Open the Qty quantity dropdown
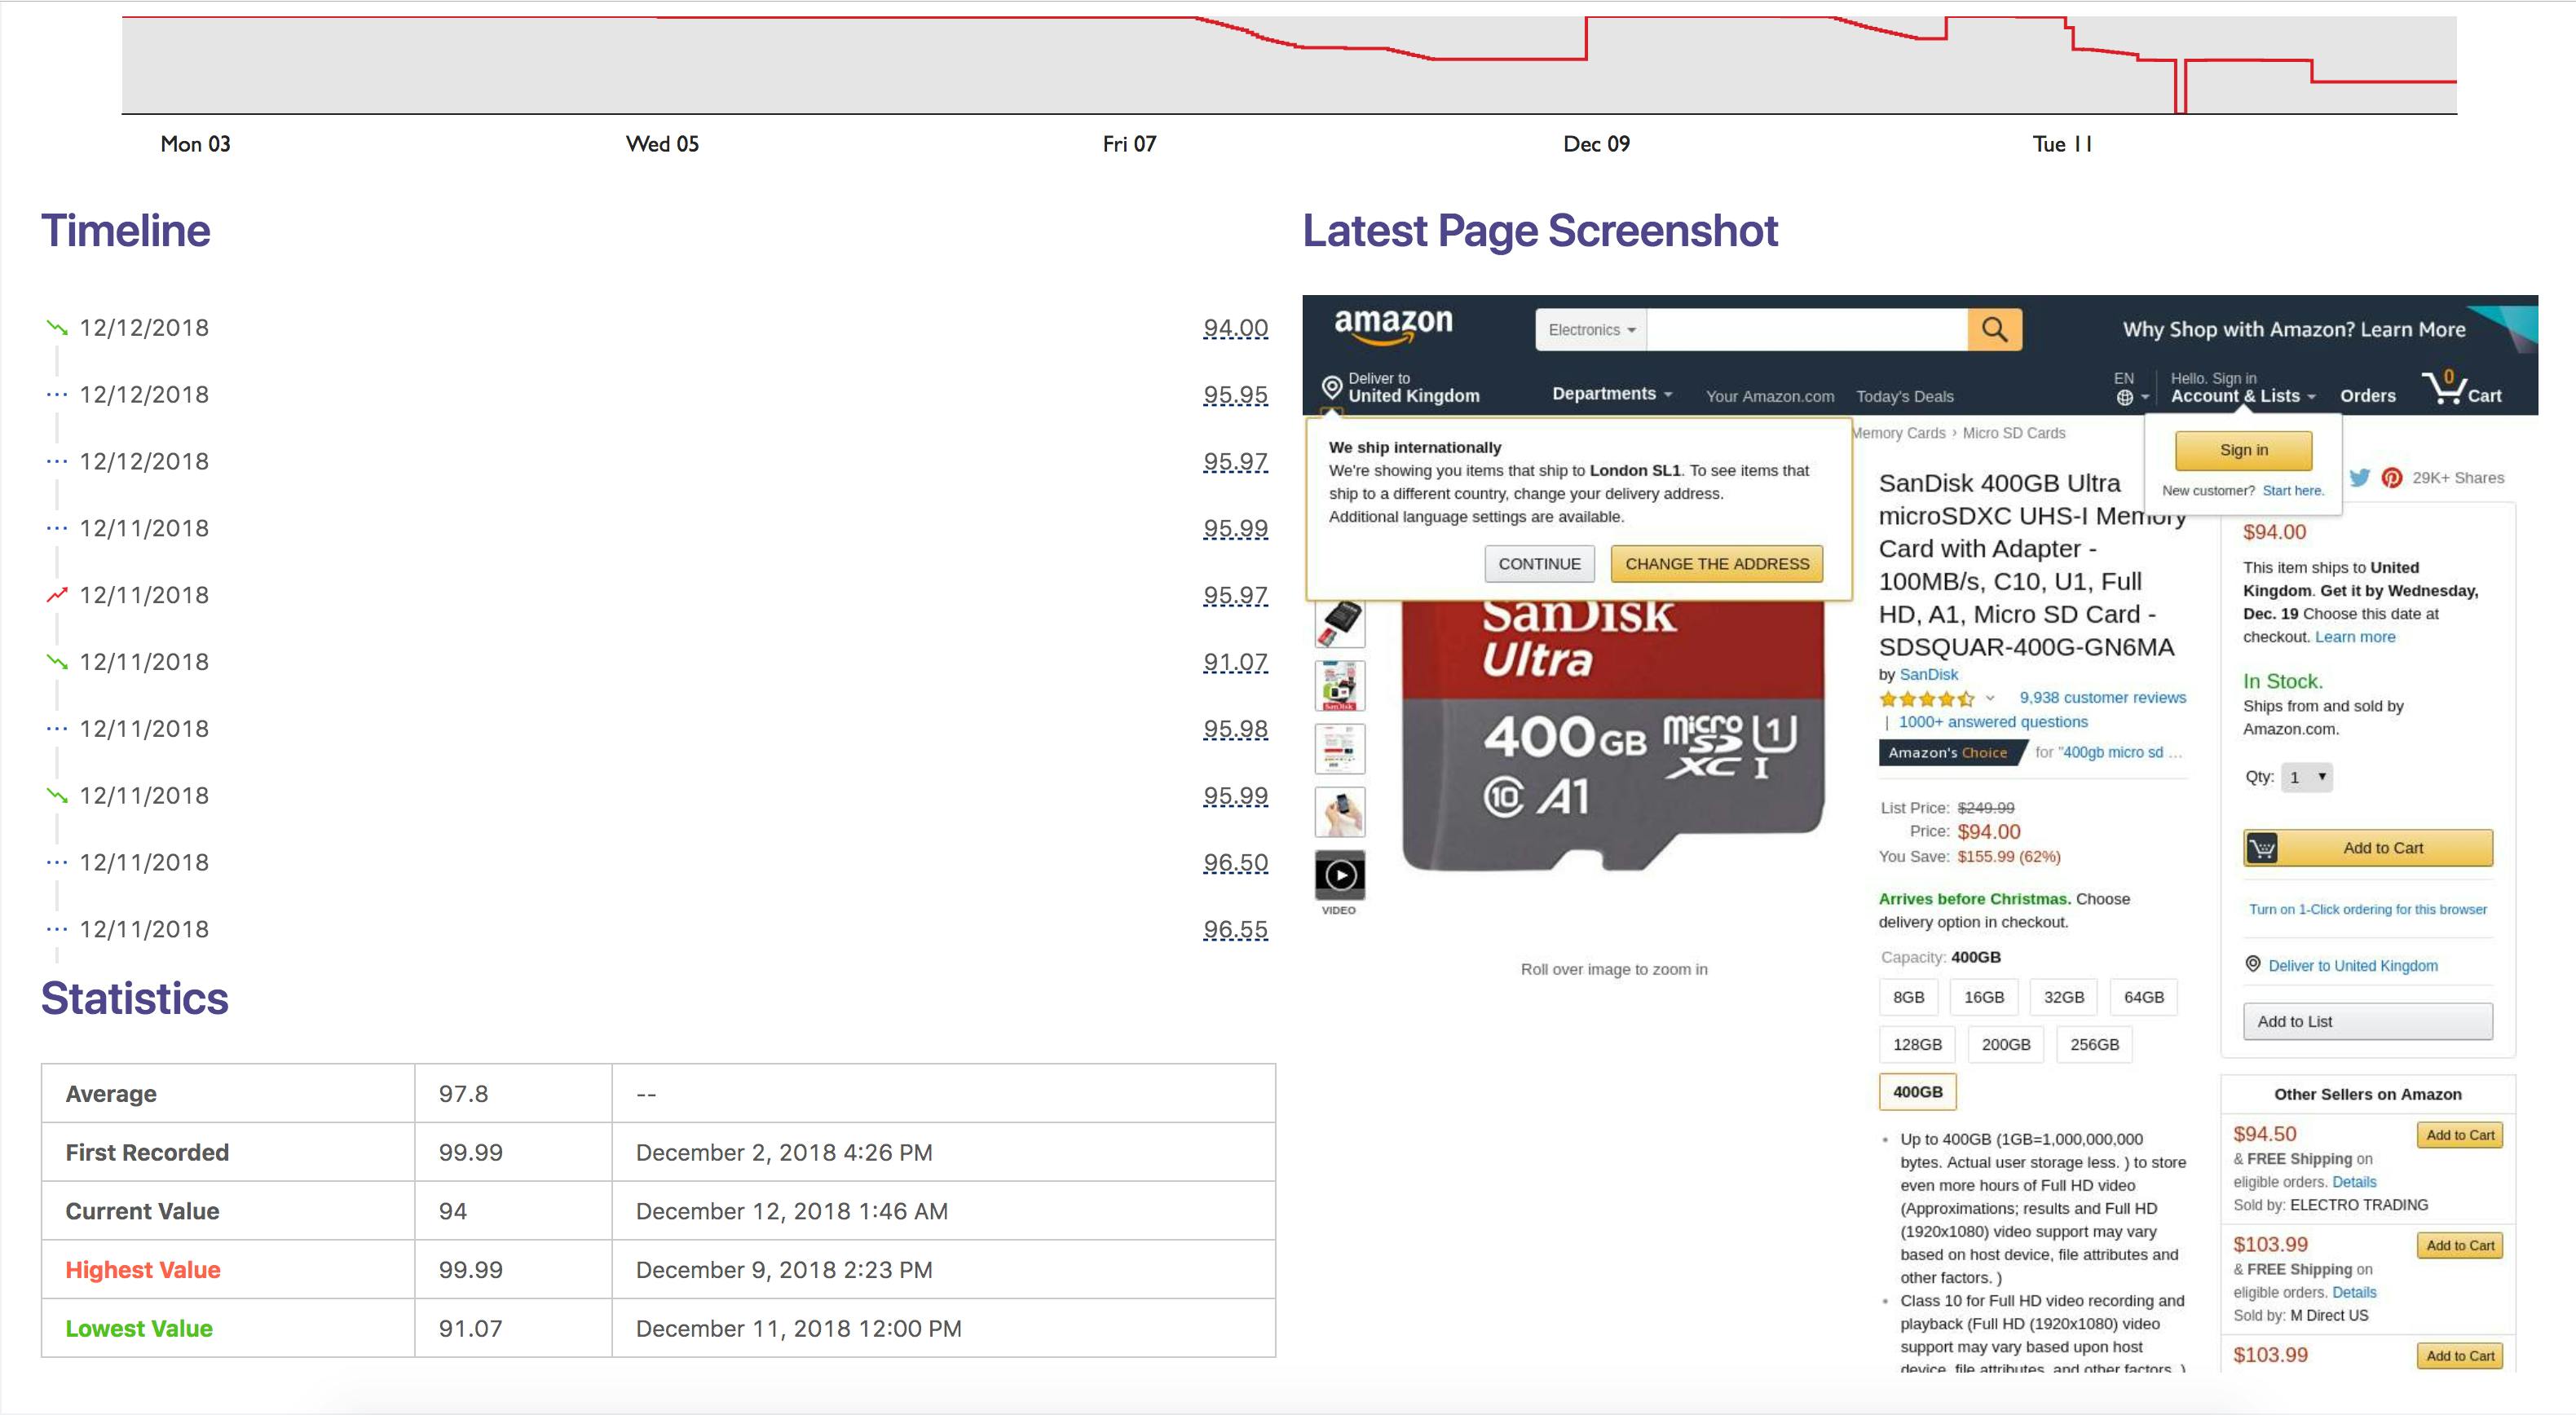 (x=2307, y=777)
